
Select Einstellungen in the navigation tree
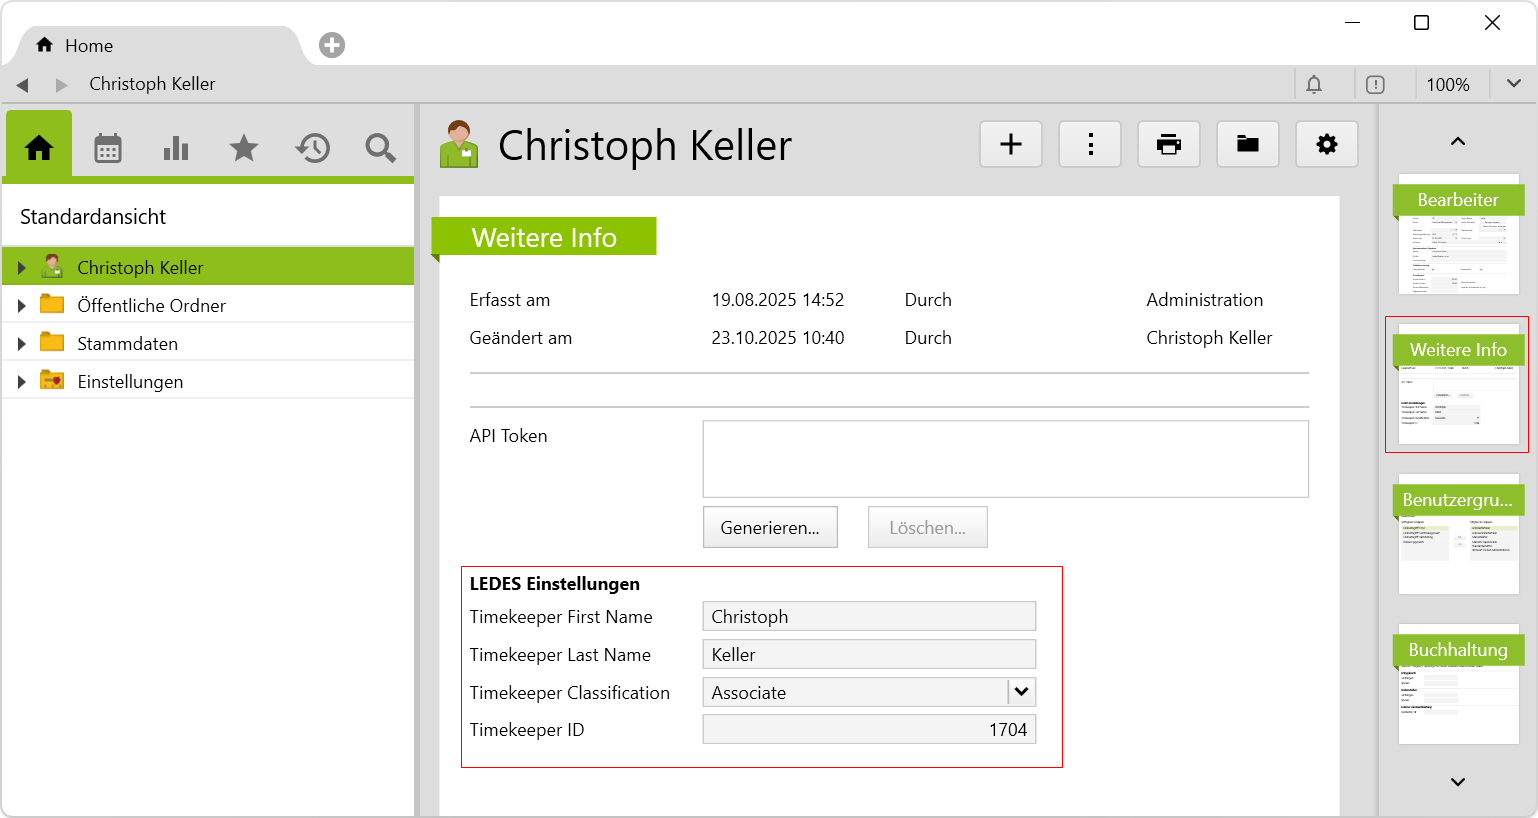[130, 382]
